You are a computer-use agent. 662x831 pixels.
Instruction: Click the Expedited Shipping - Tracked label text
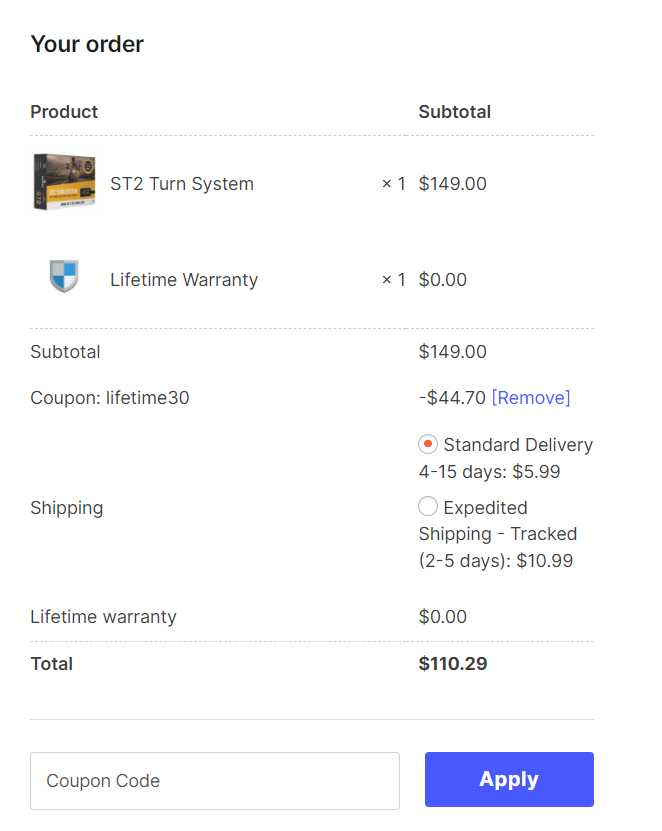click(497, 534)
